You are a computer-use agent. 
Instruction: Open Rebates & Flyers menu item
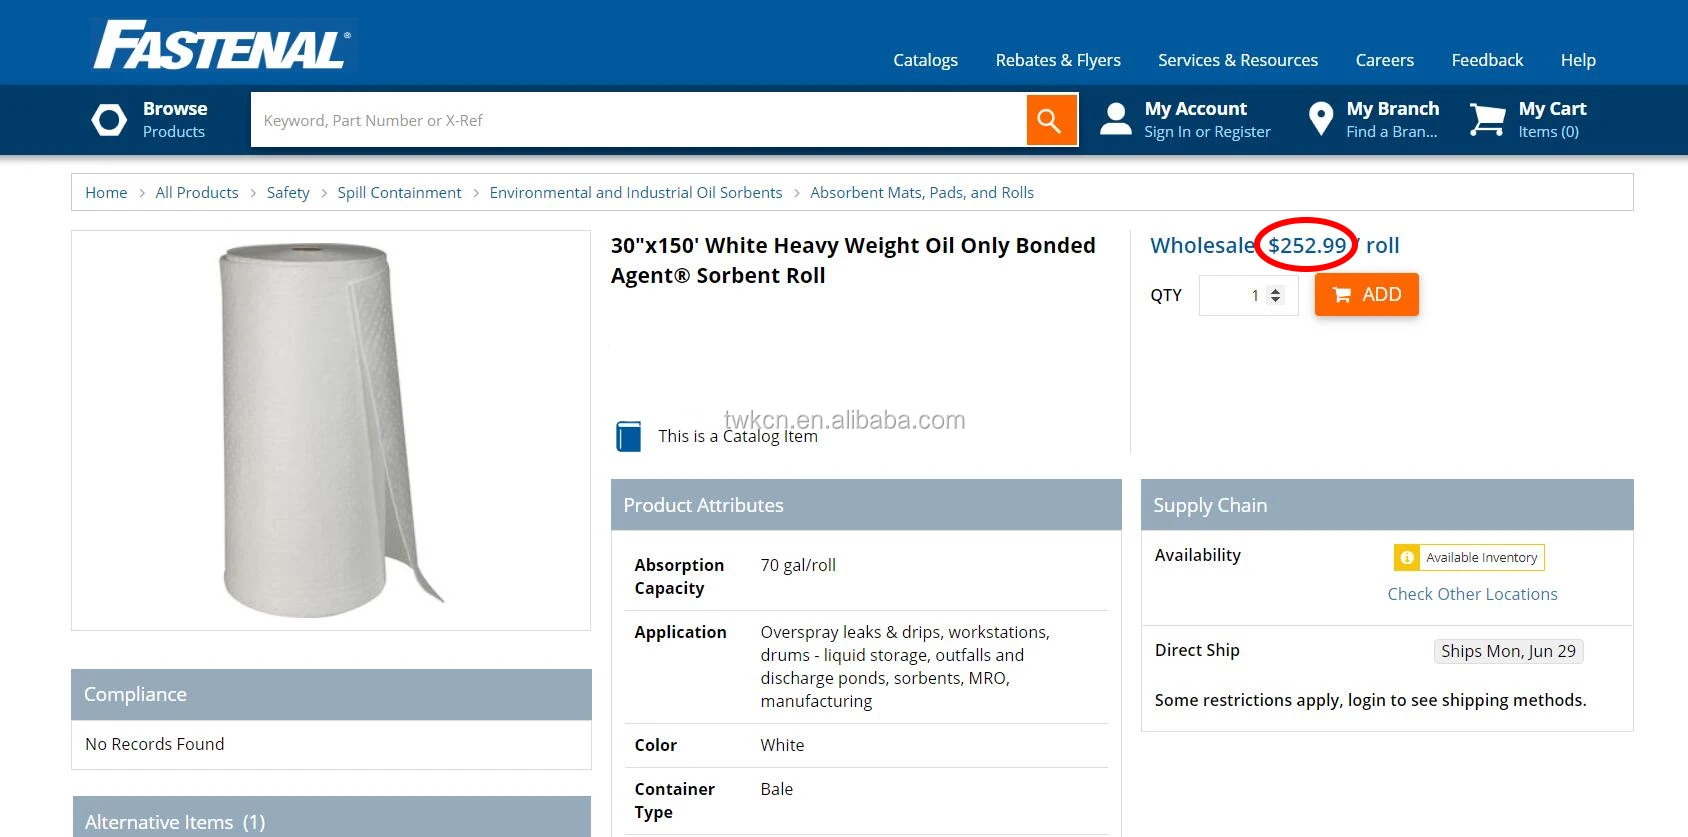(x=1058, y=60)
